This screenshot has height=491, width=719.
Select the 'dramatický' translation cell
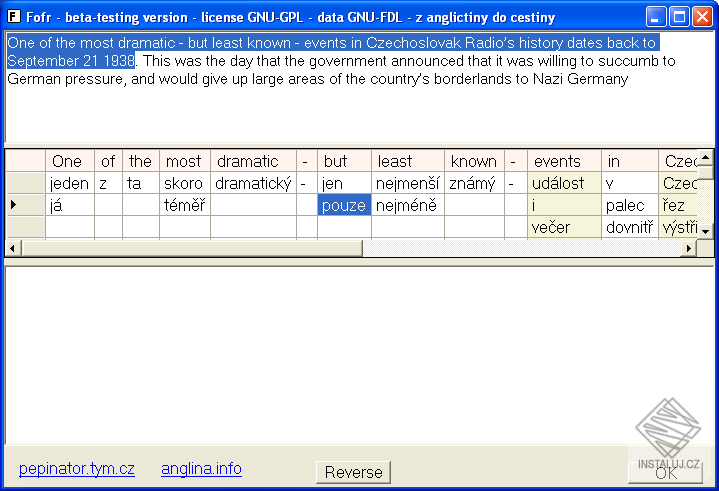[x=253, y=183]
